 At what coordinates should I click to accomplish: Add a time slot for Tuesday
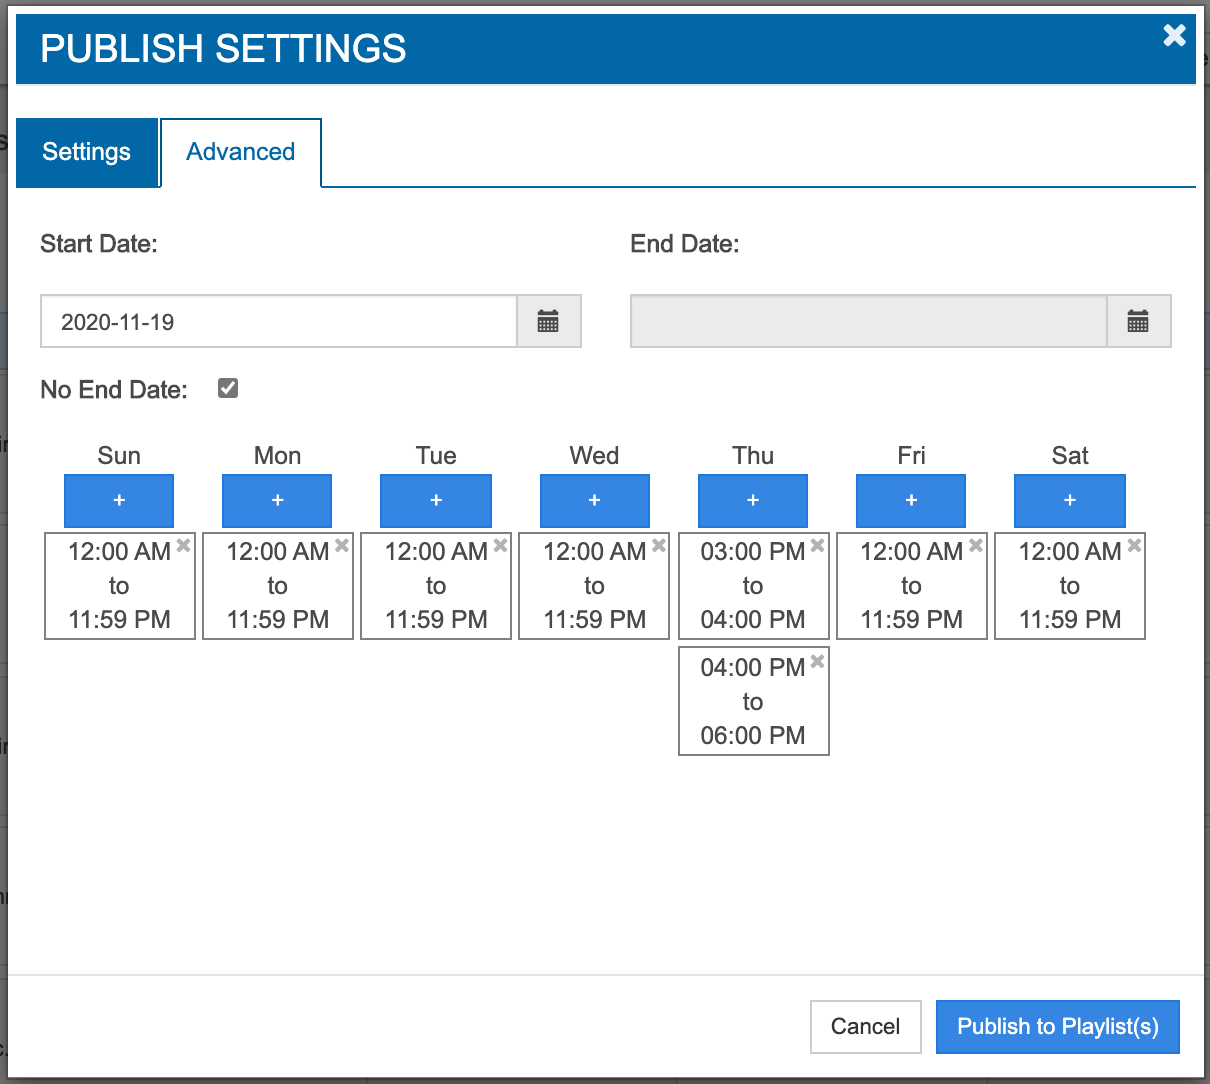click(436, 500)
